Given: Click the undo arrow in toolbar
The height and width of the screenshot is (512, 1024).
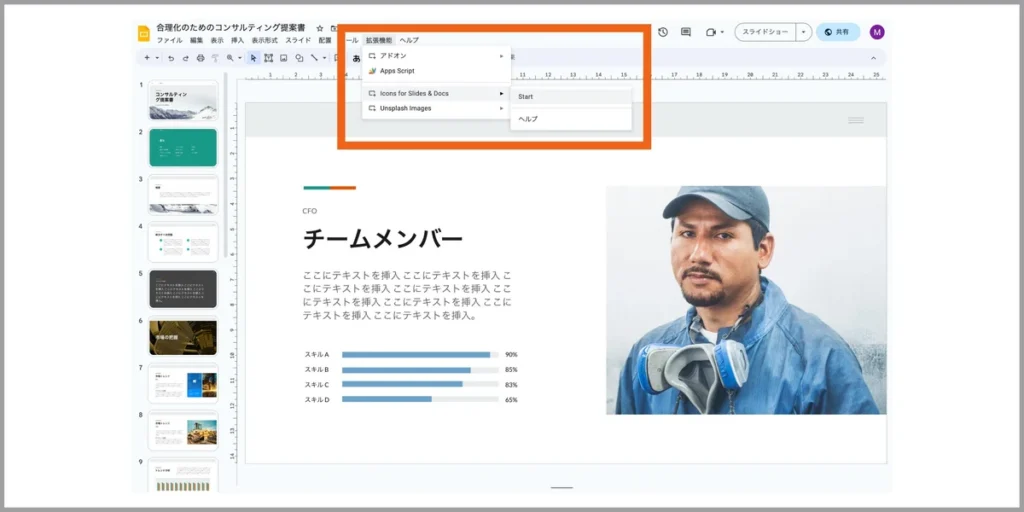Looking at the screenshot, I should pyautogui.click(x=171, y=58).
